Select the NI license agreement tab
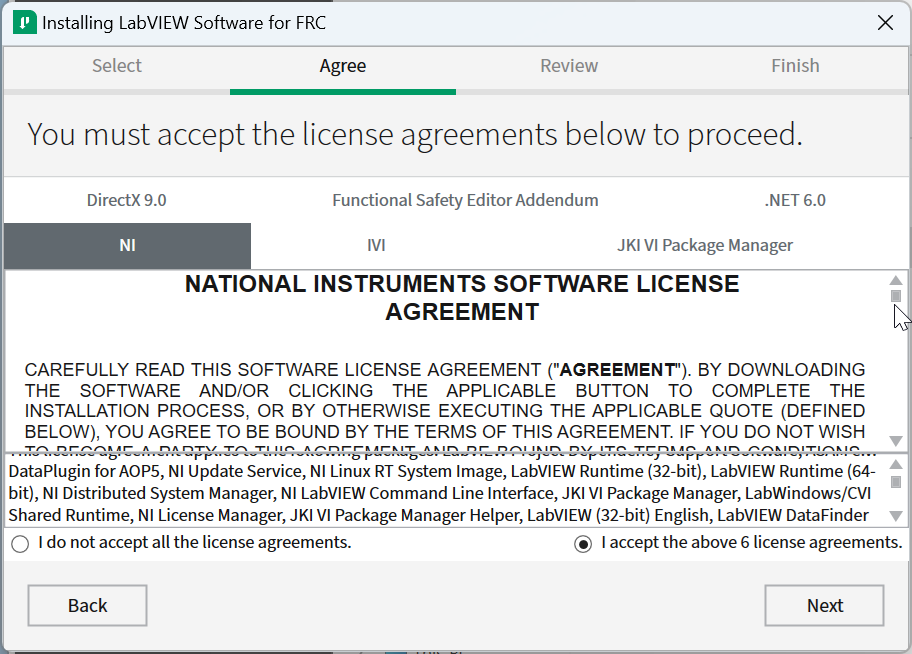The width and height of the screenshot is (912, 654). 127,244
